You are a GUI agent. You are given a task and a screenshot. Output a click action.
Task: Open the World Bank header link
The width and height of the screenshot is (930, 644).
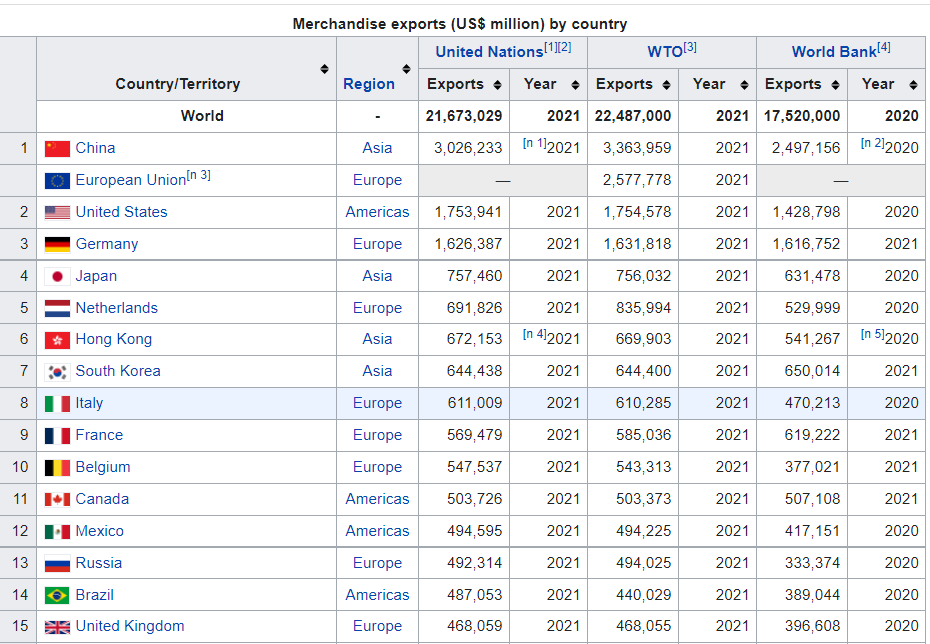tap(833, 52)
